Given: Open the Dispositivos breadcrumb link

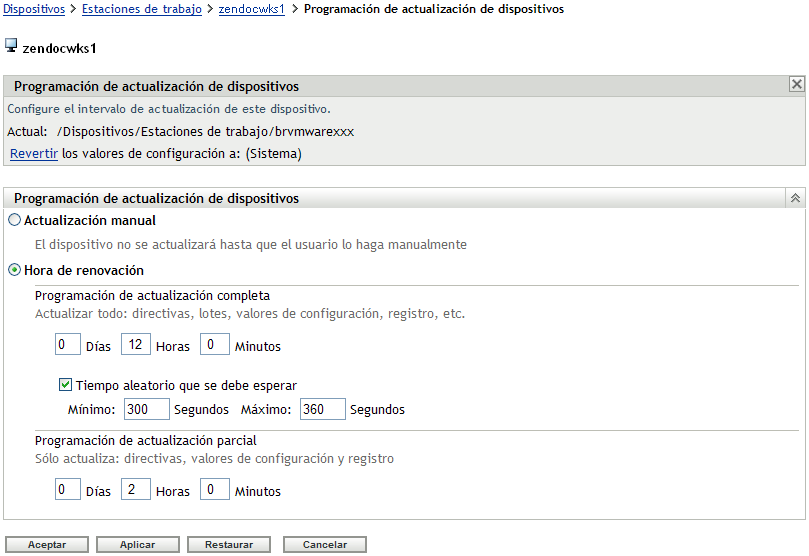Looking at the screenshot, I should point(34,9).
